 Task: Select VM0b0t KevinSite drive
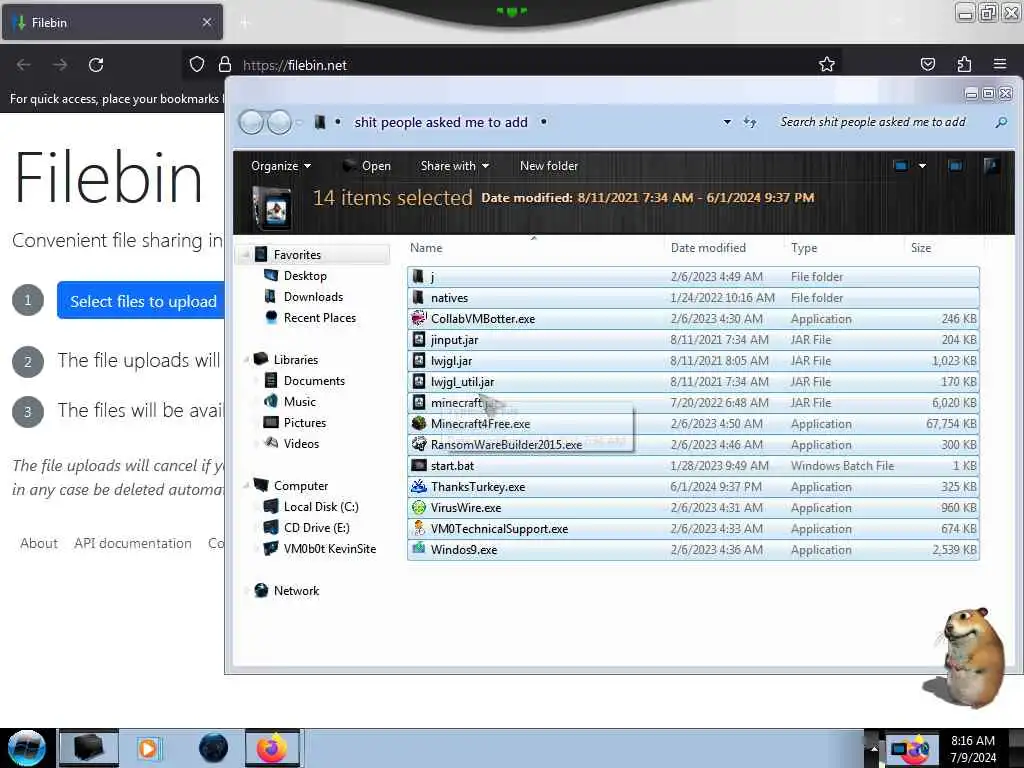pyautogui.click(x=330, y=548)
